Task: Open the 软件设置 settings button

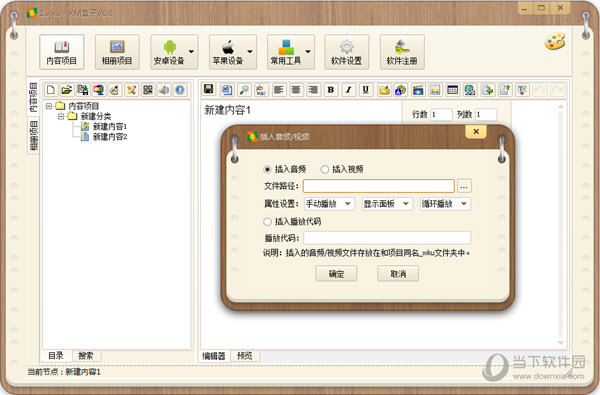Action: tap(347, 52)
